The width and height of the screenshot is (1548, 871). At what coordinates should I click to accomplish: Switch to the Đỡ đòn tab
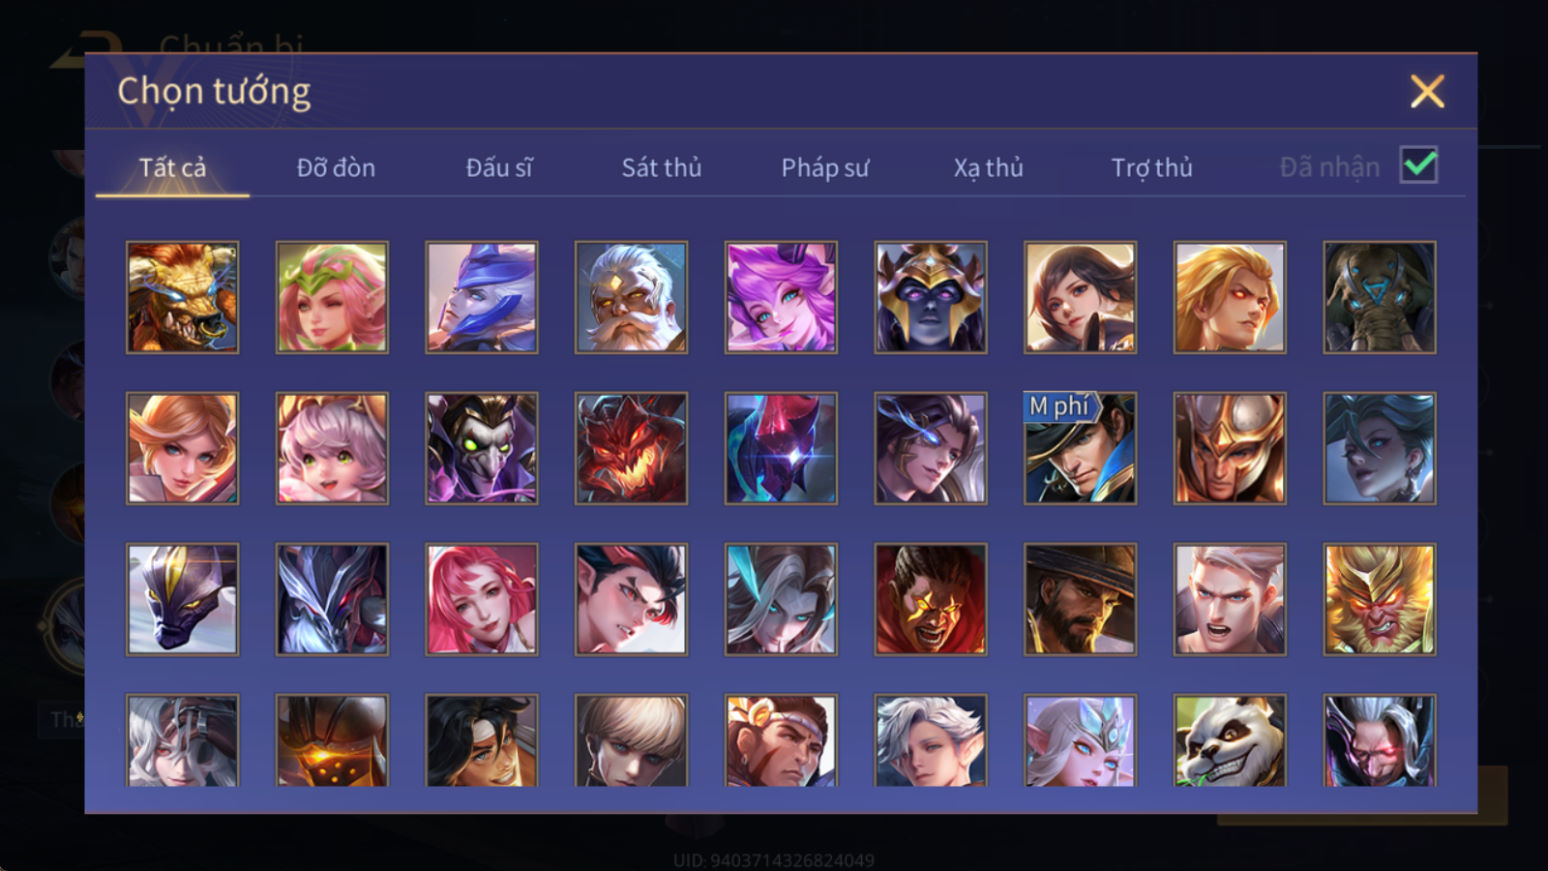tap(336, 167)
